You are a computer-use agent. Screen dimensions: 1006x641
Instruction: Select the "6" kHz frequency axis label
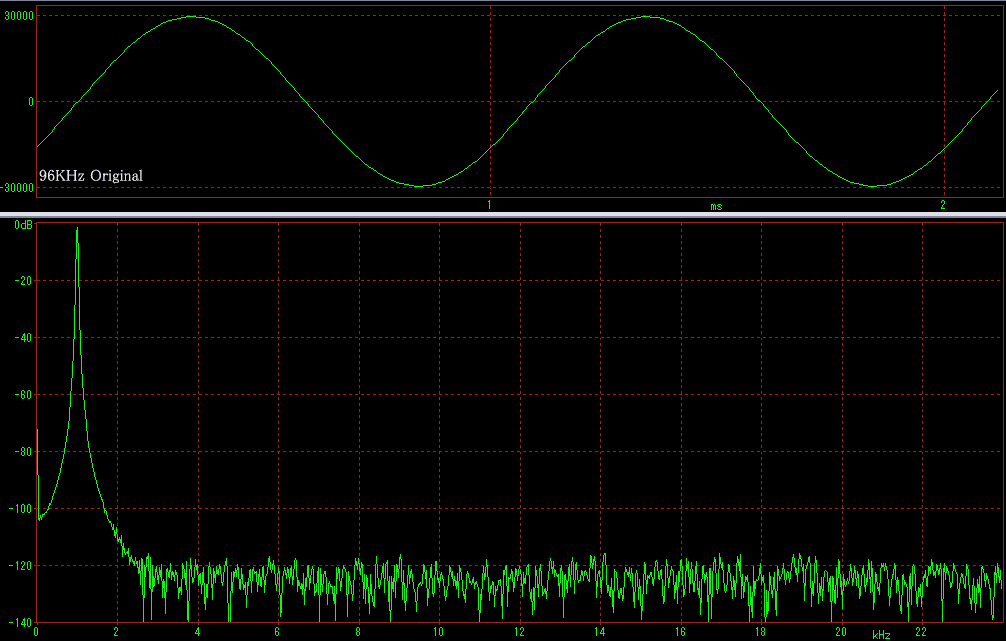[277, 632]
